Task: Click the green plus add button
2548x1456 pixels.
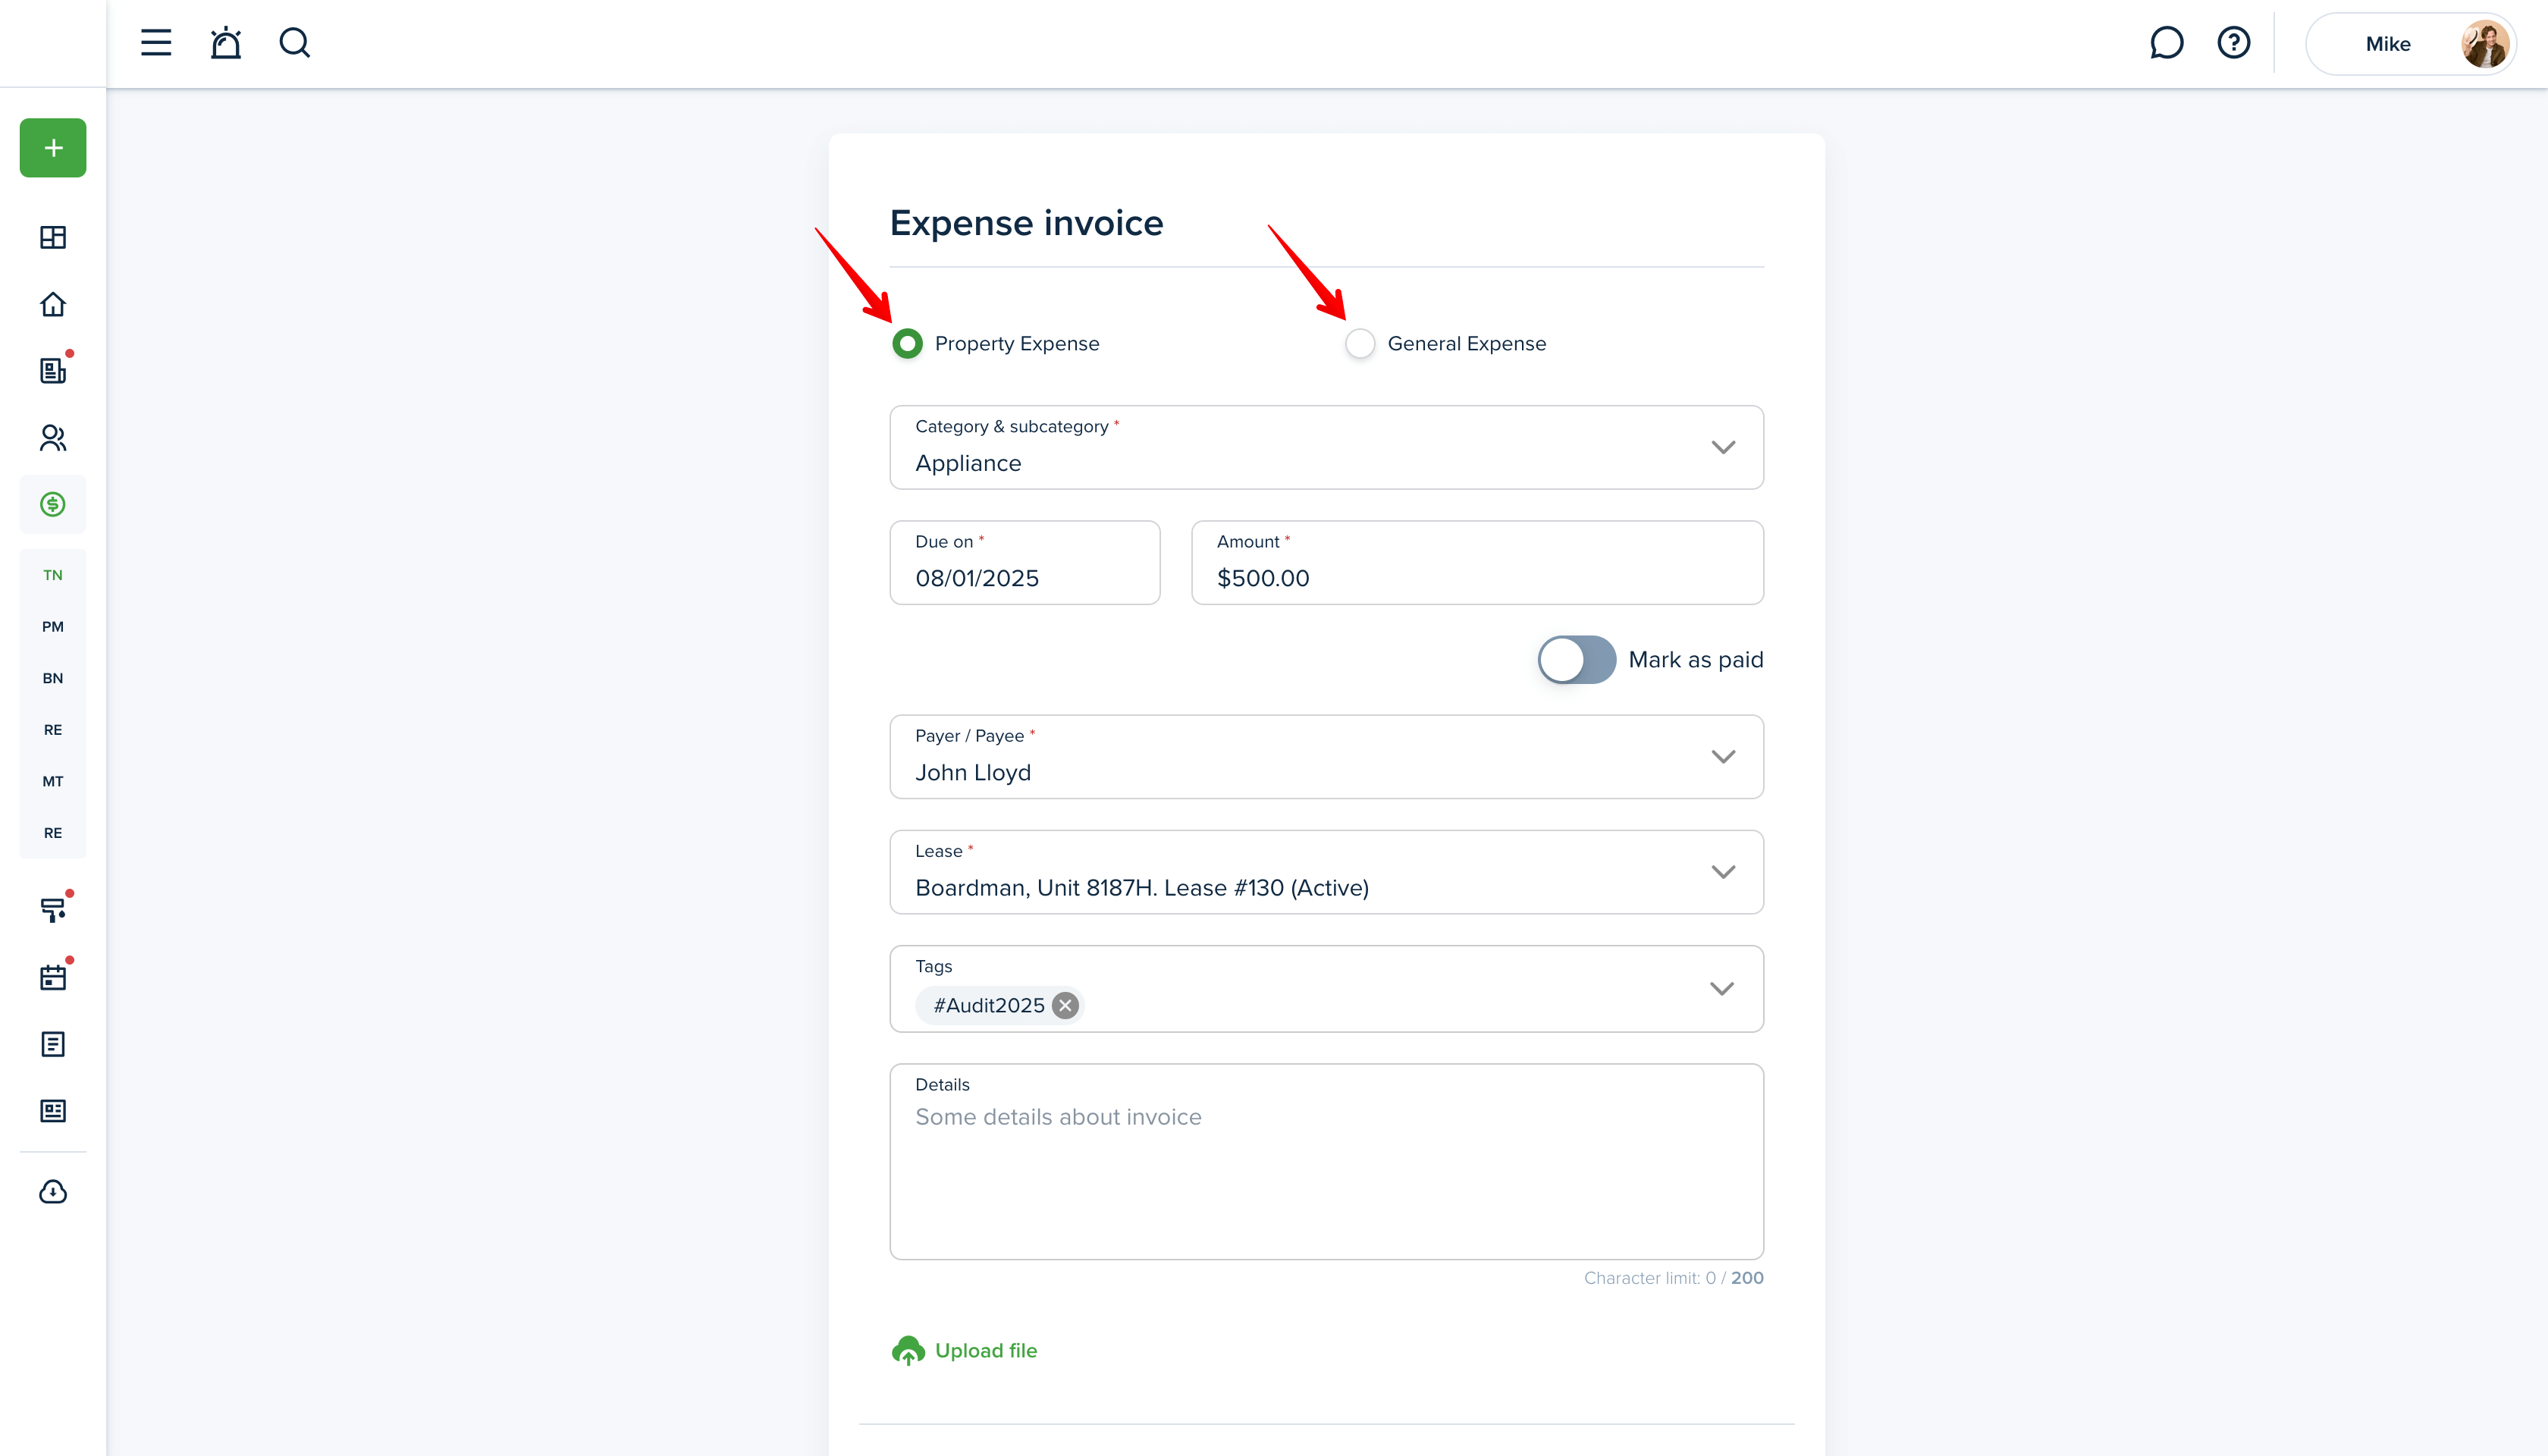Action: tap(53, 148)
